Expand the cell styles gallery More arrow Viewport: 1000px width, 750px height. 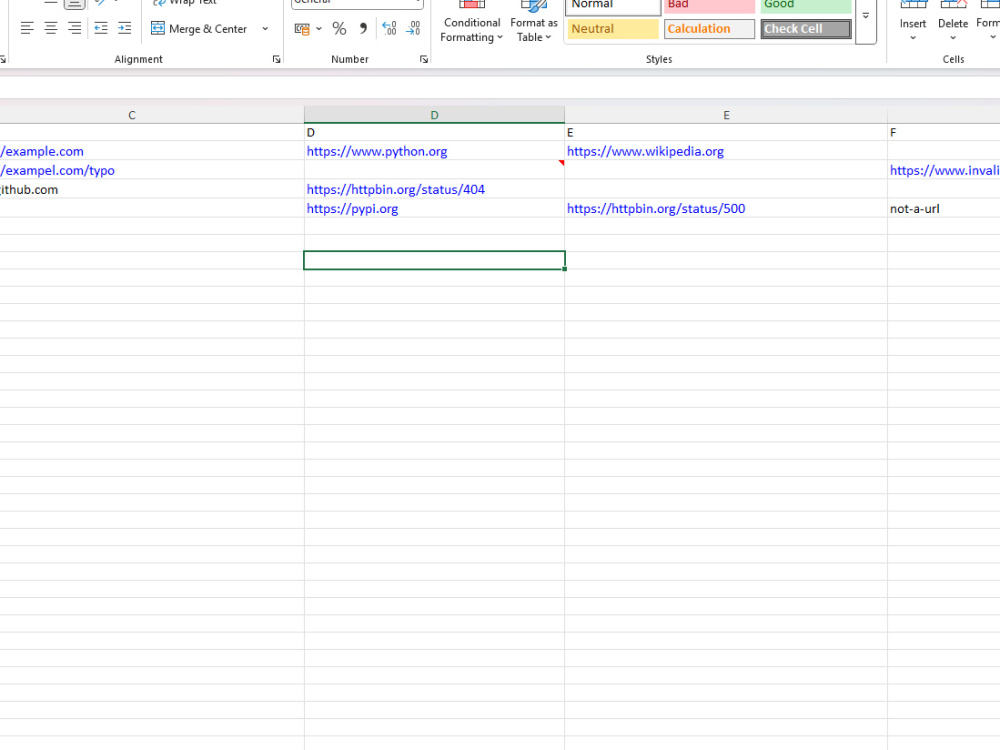point(865,17)
